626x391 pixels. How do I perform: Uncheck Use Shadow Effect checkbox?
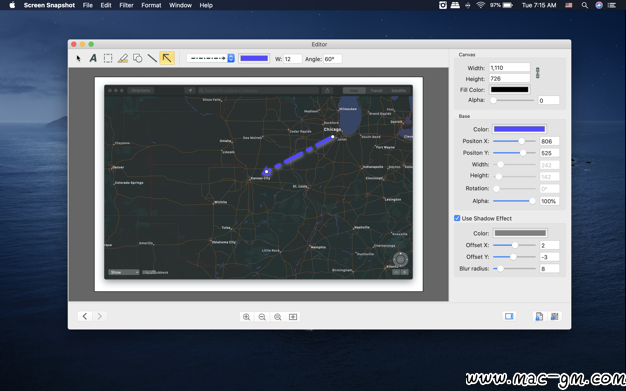point(457,218)
